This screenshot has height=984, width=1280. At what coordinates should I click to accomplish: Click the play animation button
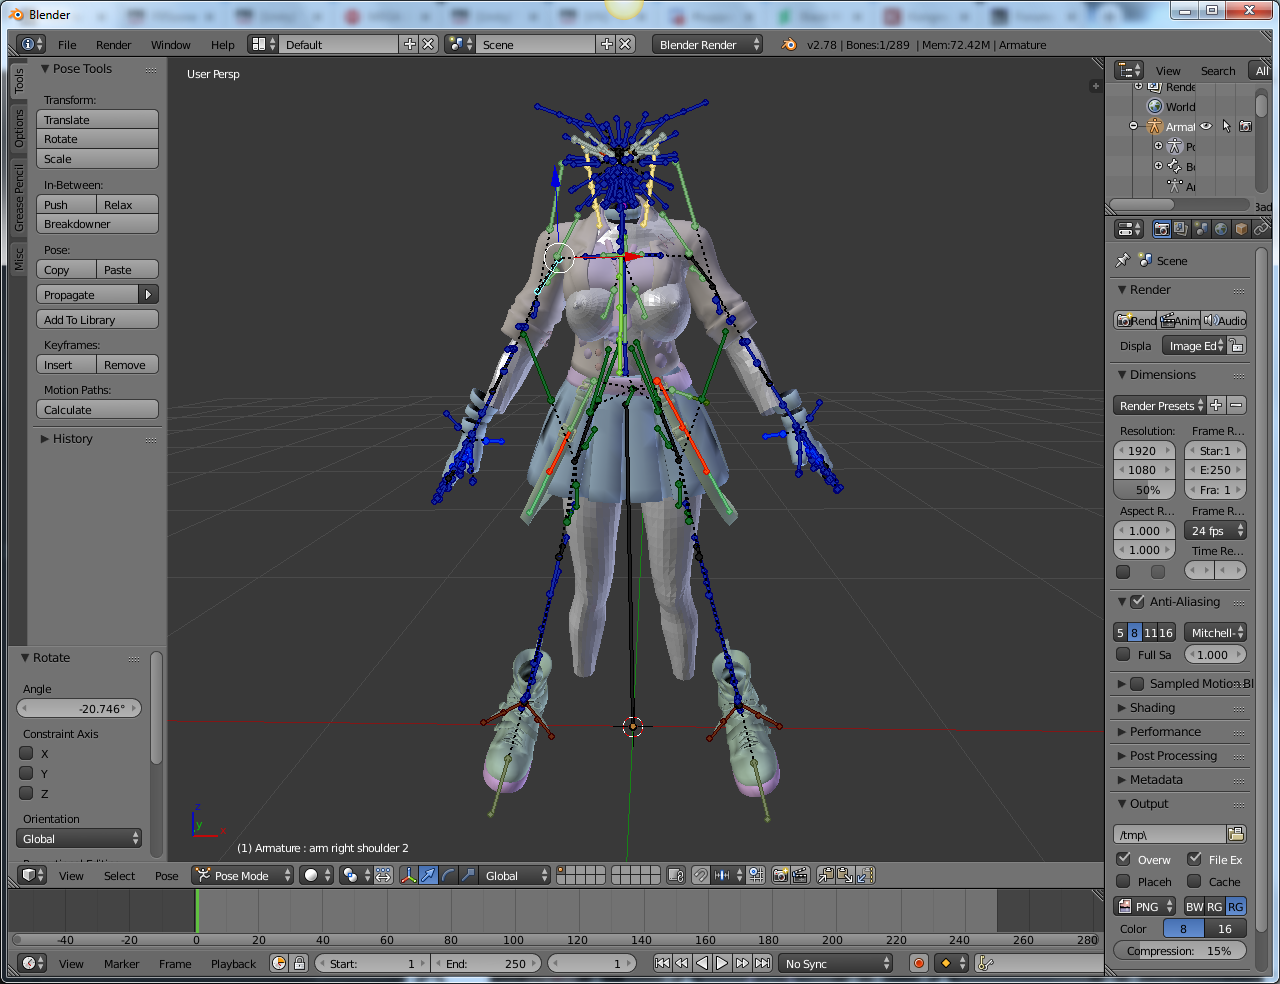tap(721, 963)
